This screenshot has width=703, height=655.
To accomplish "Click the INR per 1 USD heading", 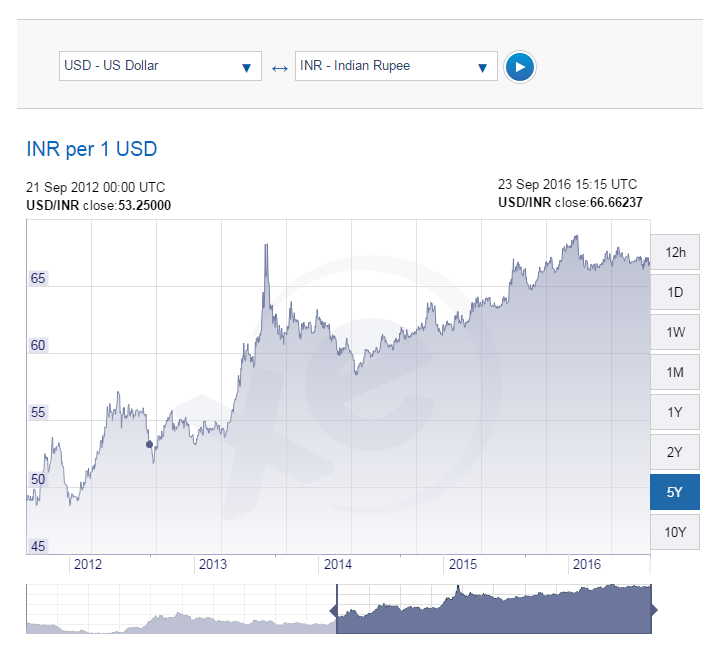I will click(92, 149).
